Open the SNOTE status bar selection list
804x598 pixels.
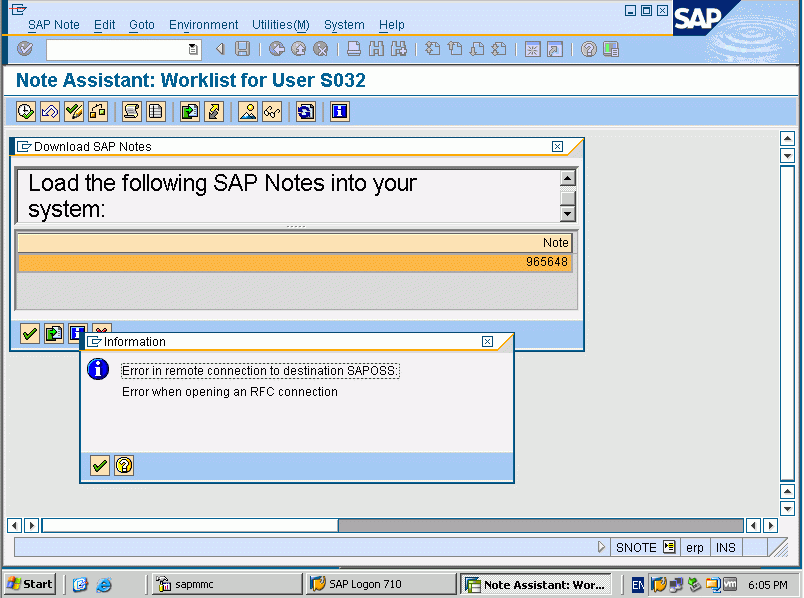click(669, 547)
